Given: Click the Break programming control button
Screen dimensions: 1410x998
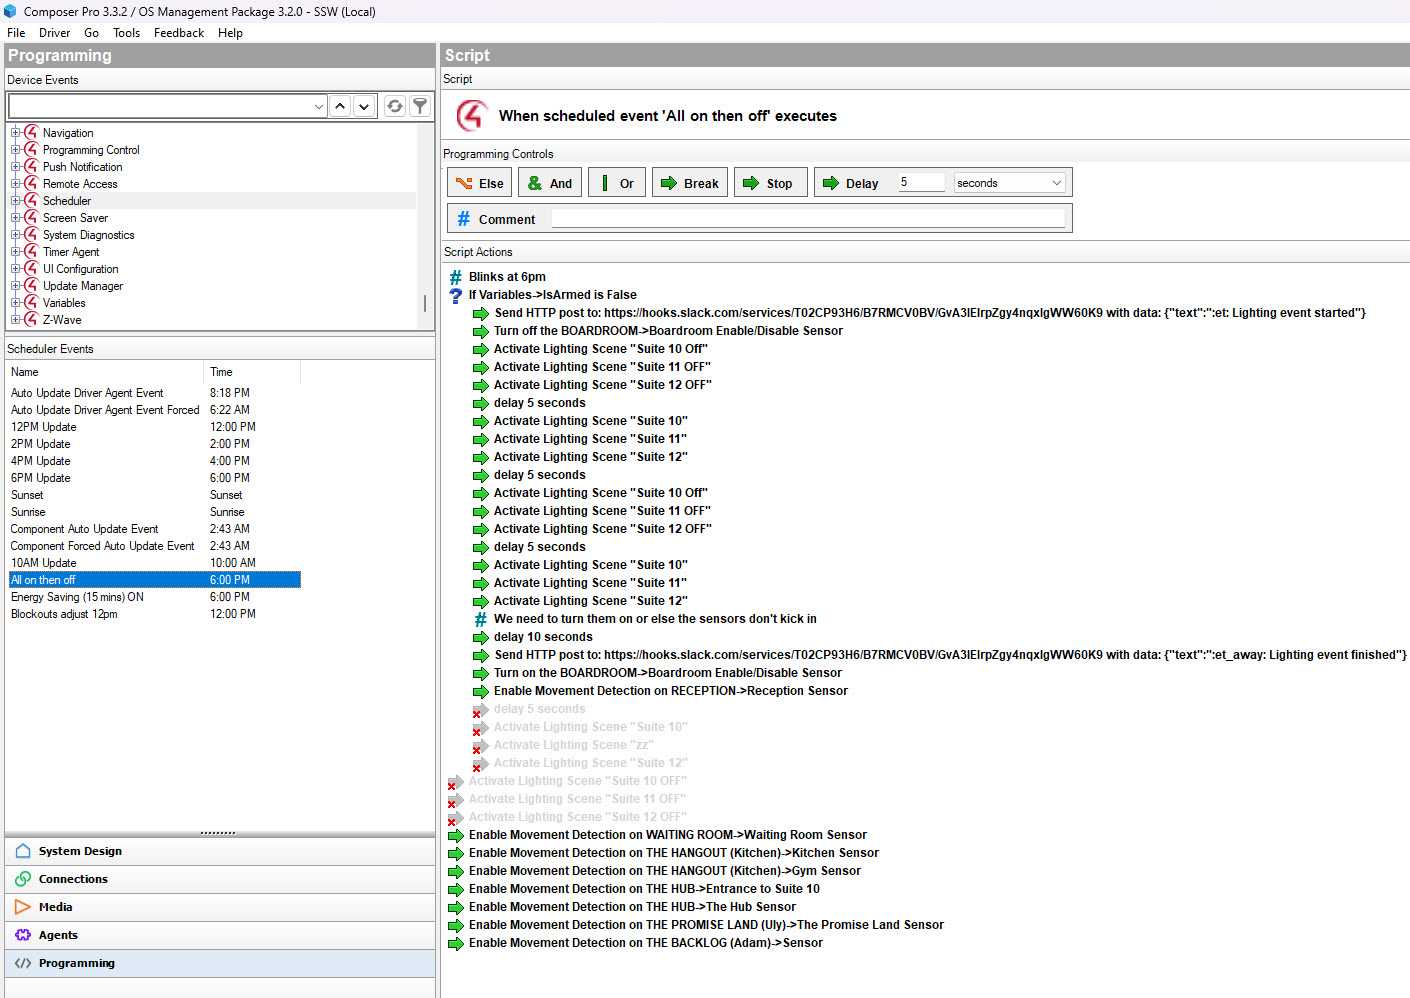Looking at the screenshot, I should pos(690,183).
